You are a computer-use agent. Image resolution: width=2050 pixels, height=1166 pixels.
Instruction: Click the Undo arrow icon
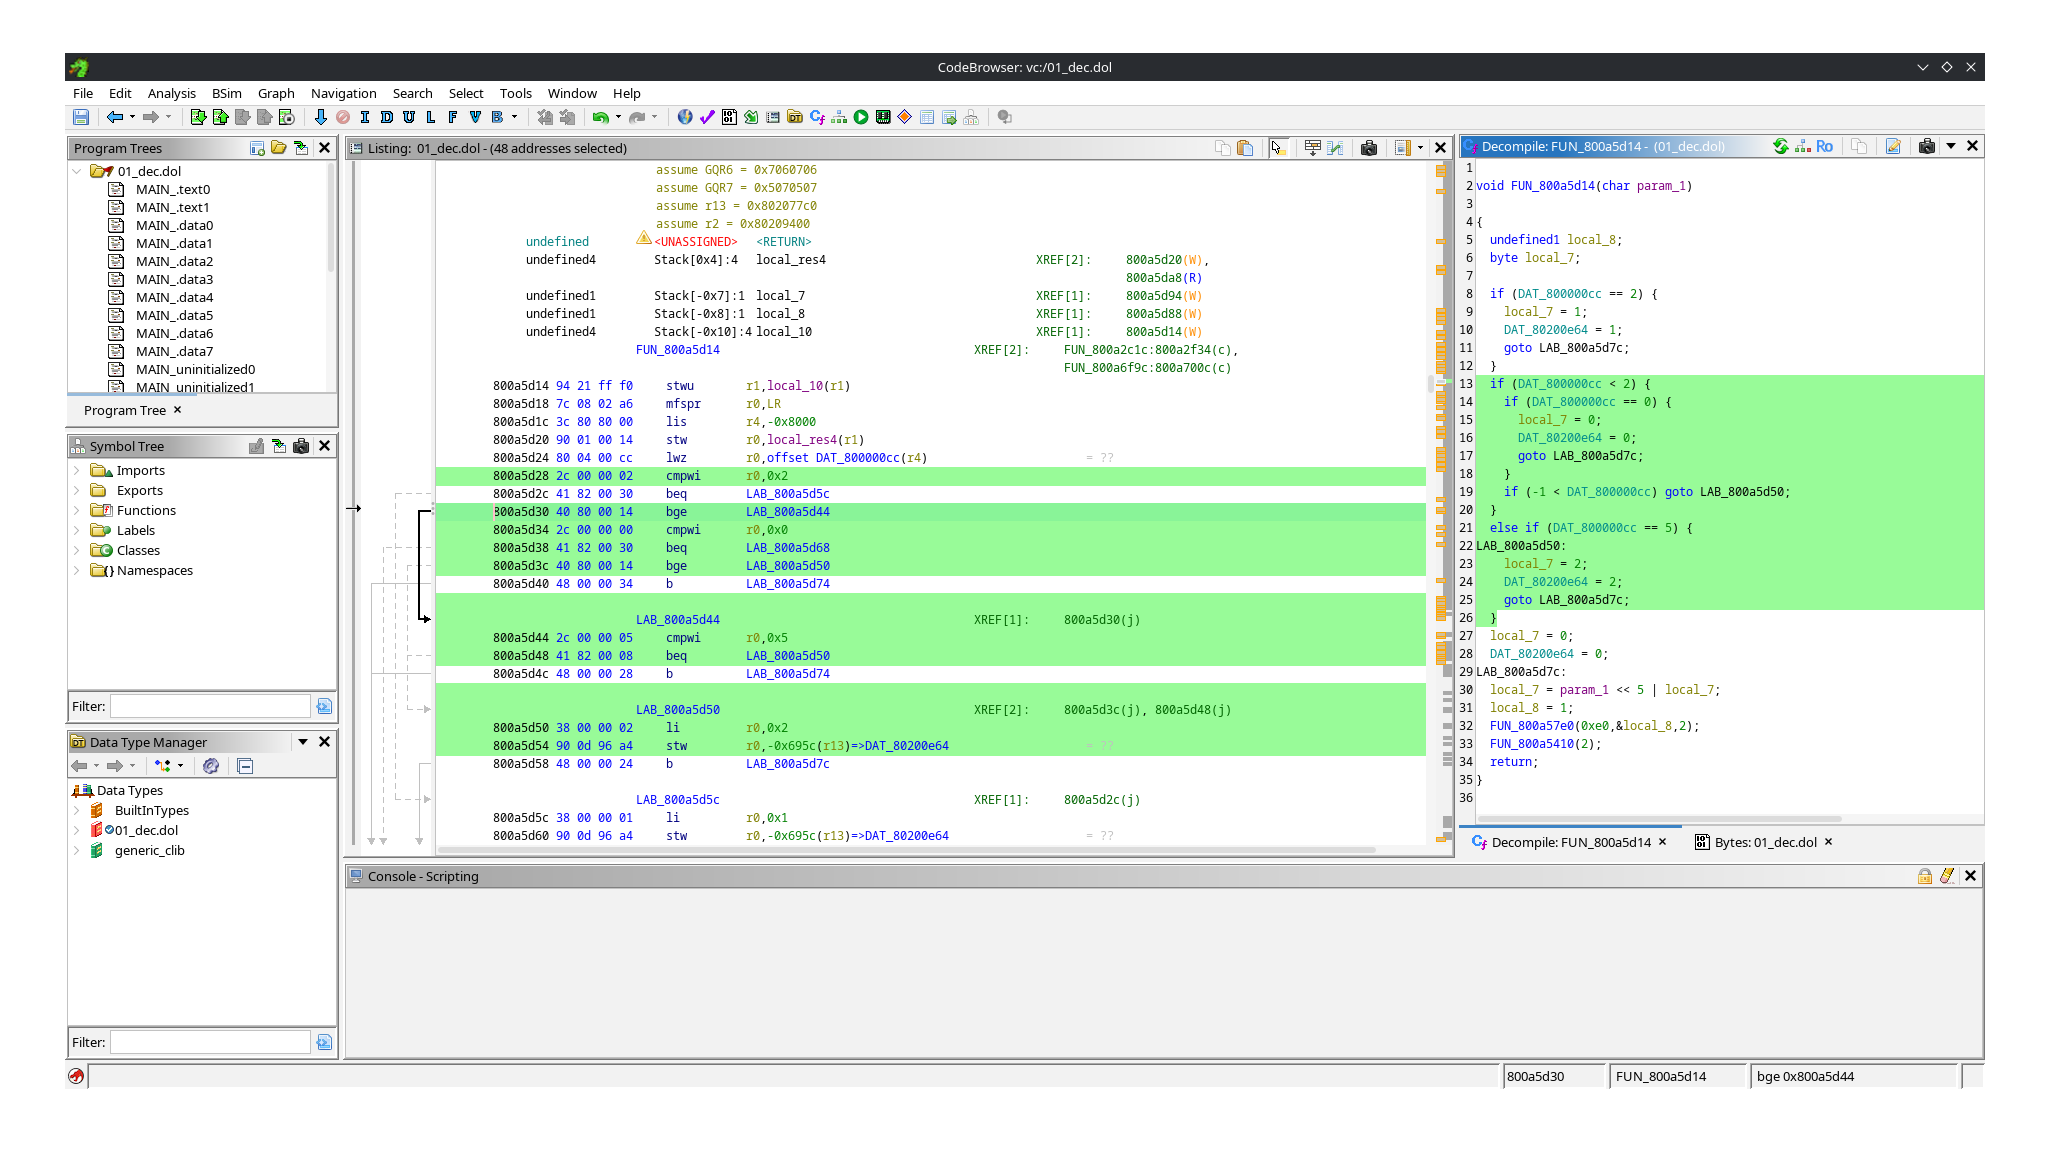pyautogui.click(x=600, y=117)
